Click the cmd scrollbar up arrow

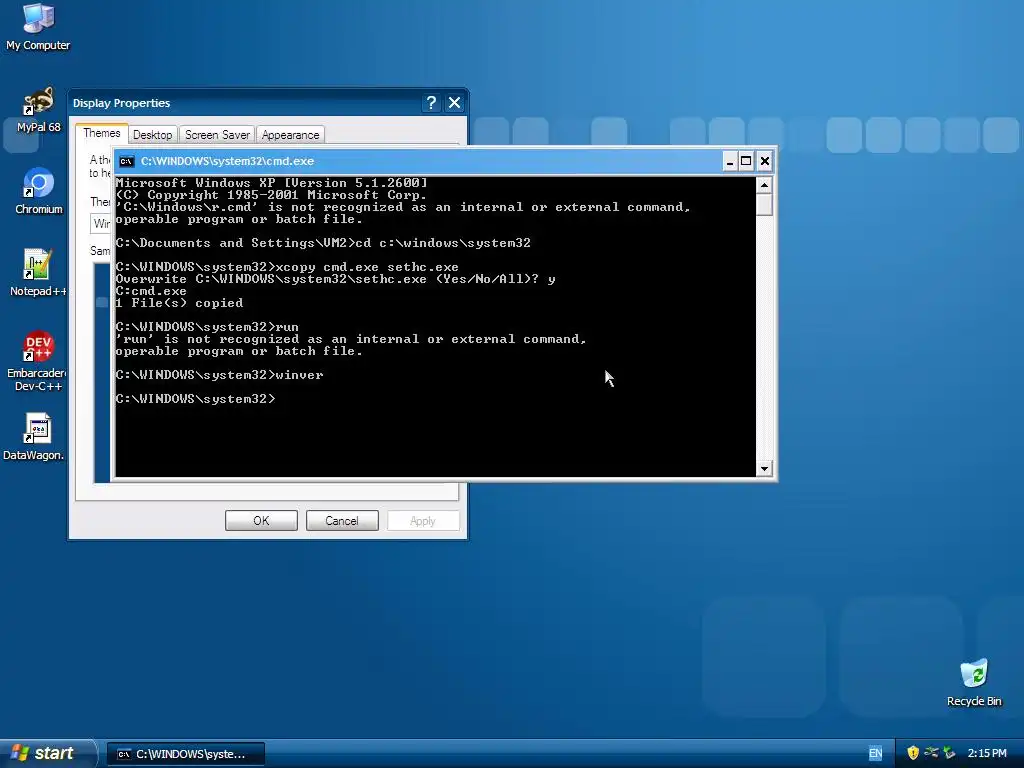[x=764, y=185]
